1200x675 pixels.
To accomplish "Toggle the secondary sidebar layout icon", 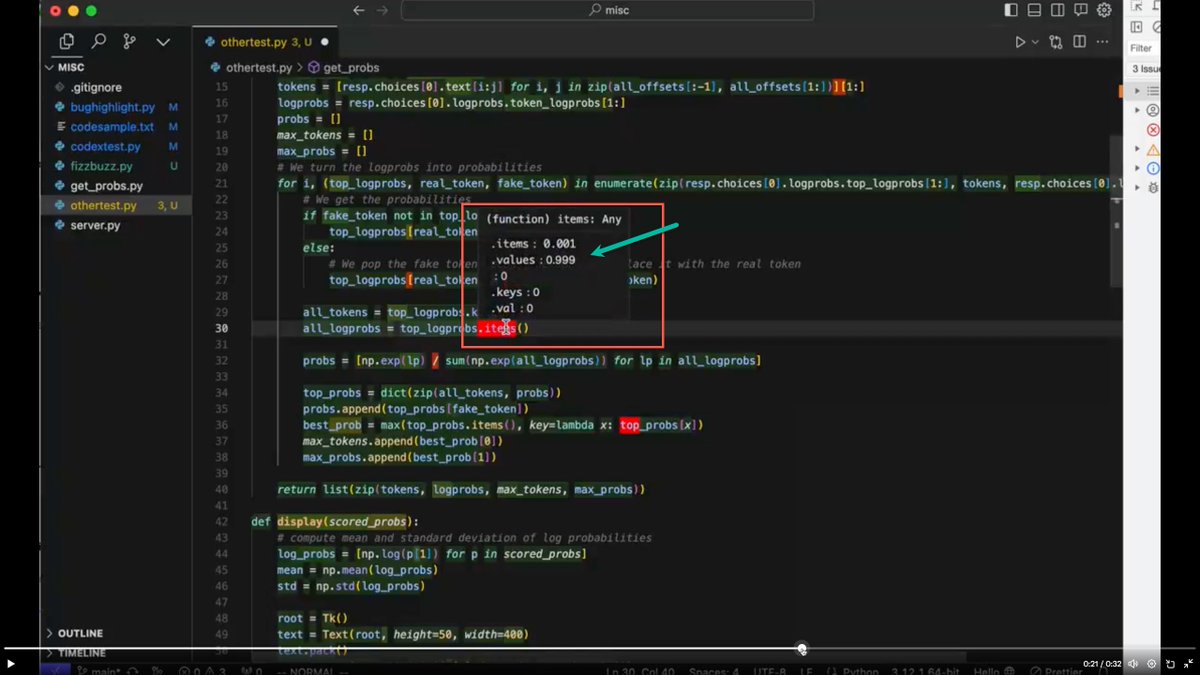I will (1057, 10).
